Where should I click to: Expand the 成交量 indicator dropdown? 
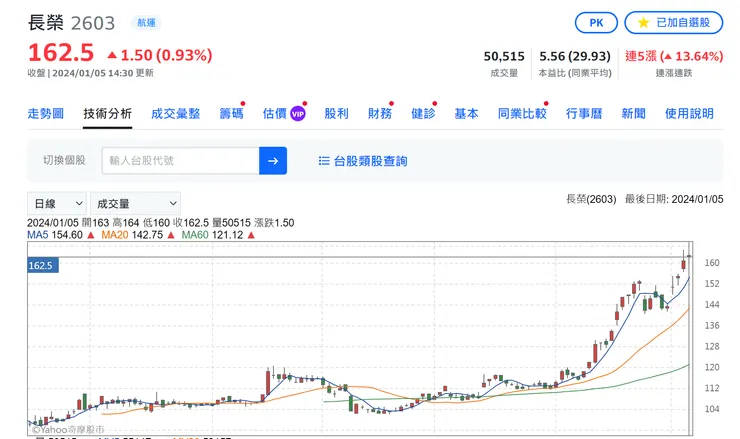135,203
